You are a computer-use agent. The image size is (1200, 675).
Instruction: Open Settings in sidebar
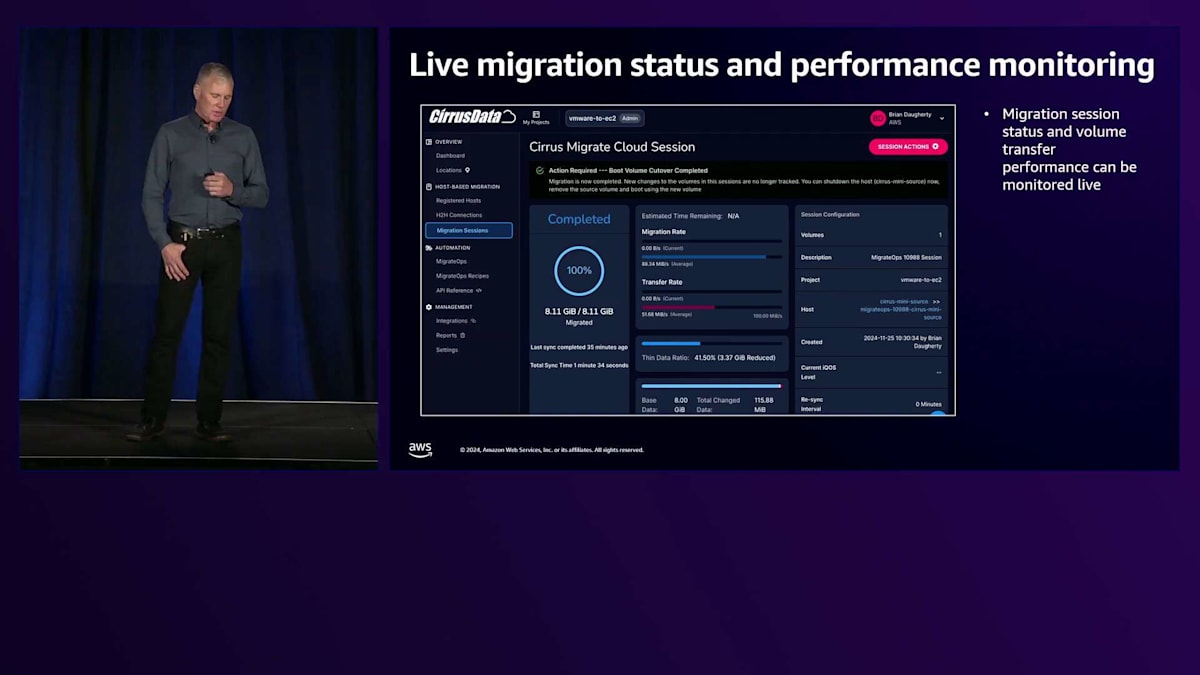(x=447, y=350)
